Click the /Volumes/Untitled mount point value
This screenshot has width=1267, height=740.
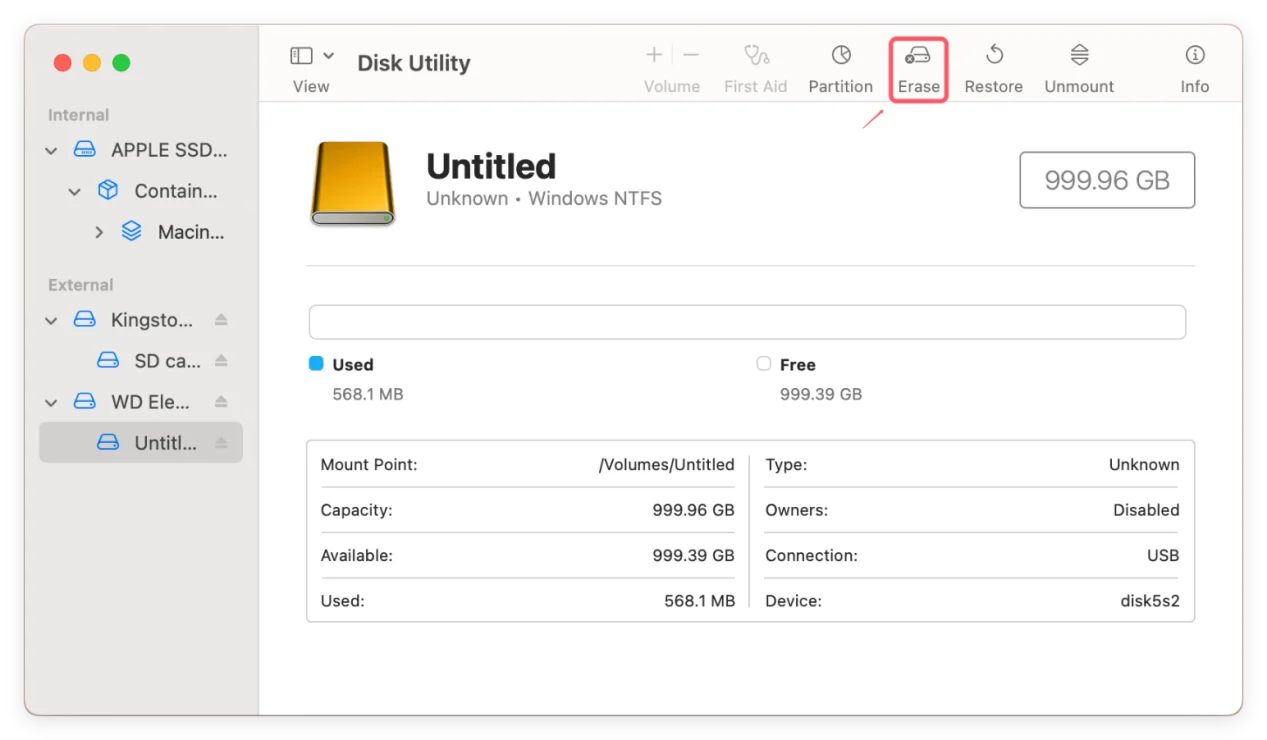(667, 465)
